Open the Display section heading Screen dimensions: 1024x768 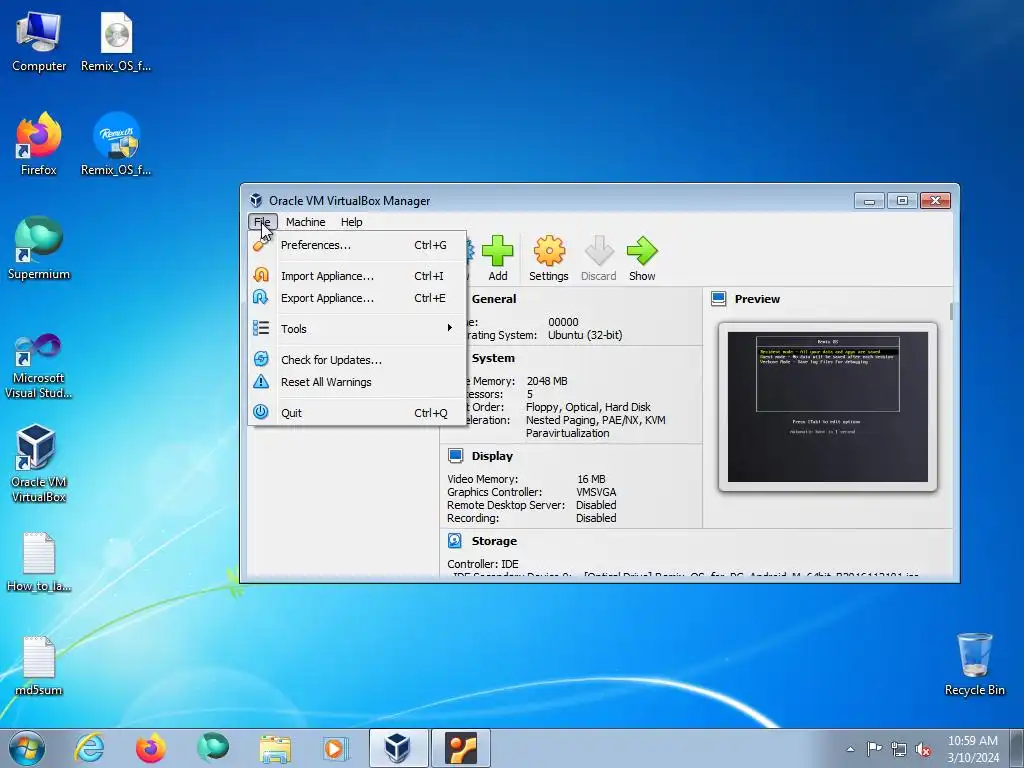coord(492,456)
